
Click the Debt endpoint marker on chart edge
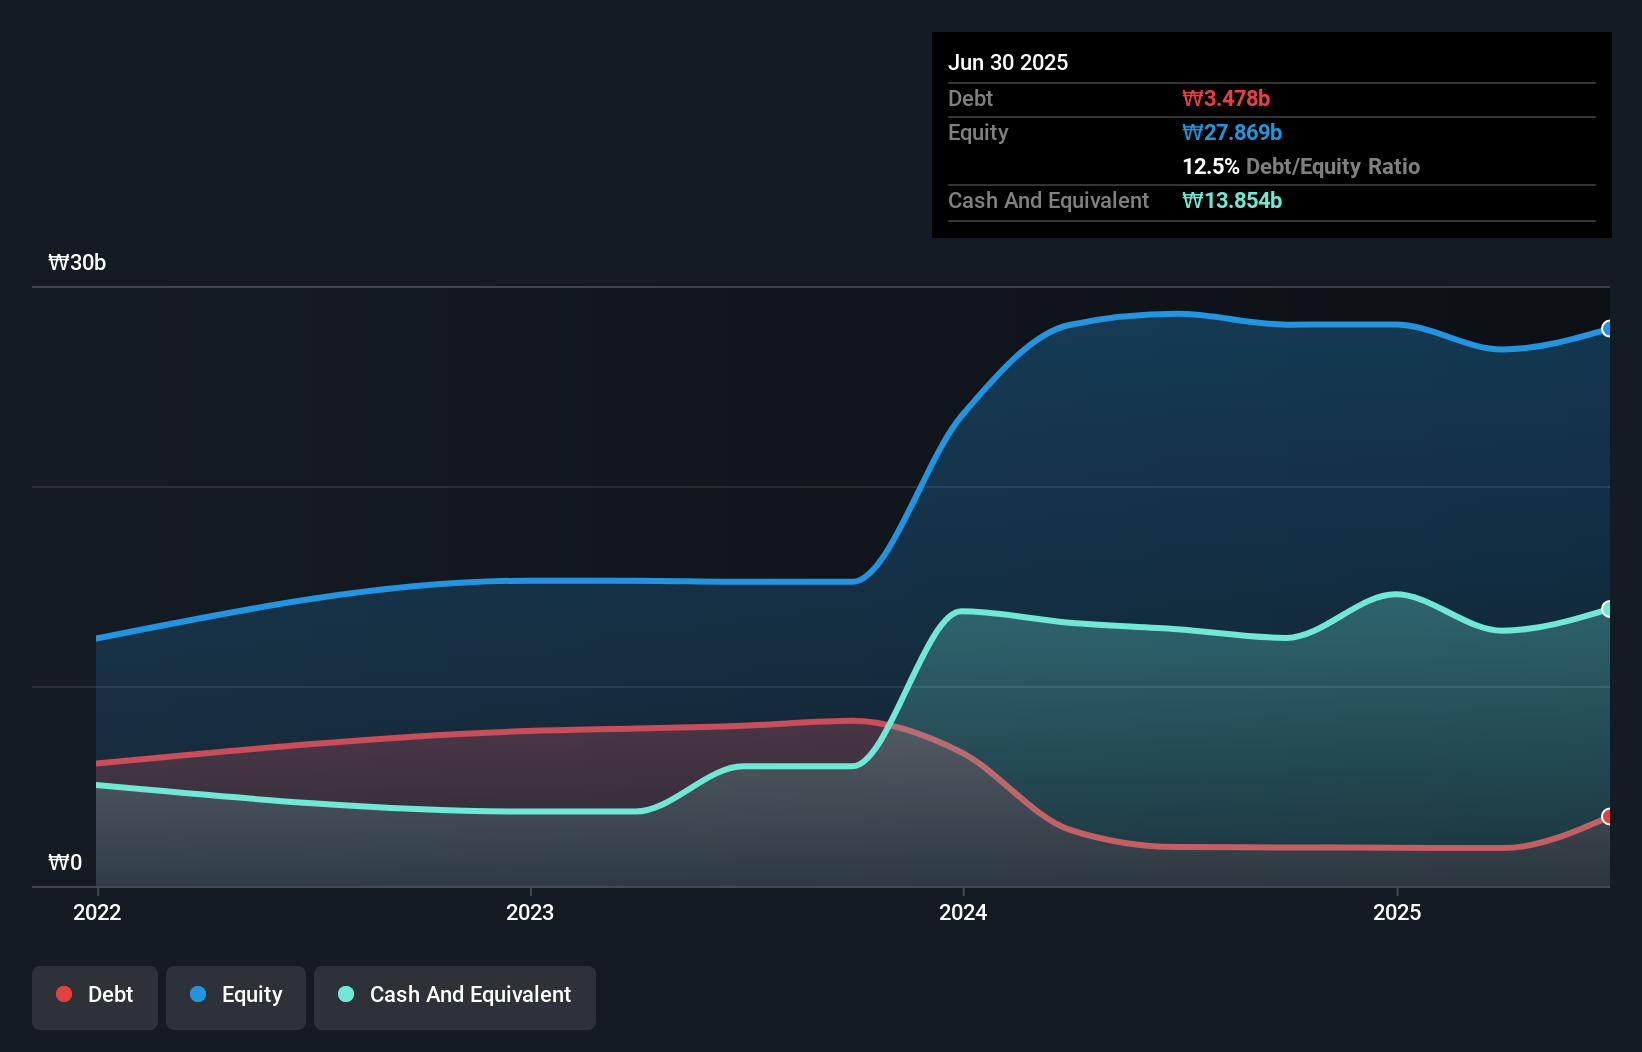point(1608,818)
